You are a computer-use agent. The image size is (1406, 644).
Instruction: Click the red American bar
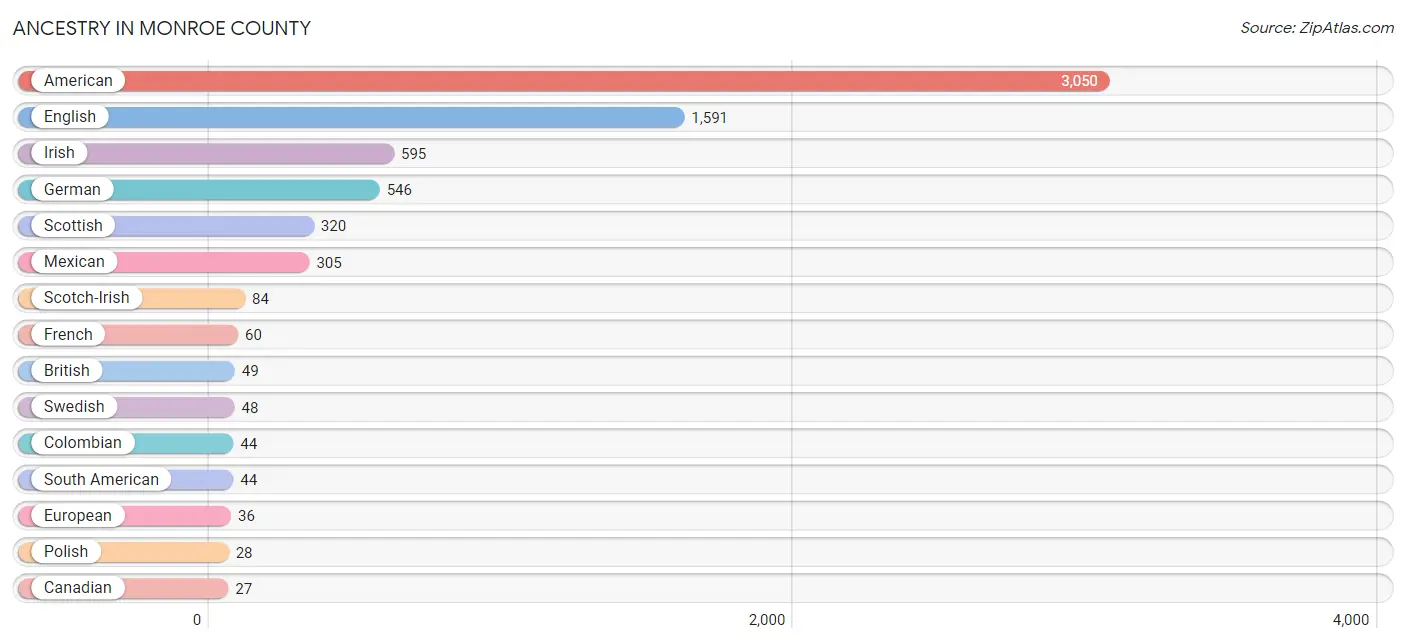coord(564,81)
